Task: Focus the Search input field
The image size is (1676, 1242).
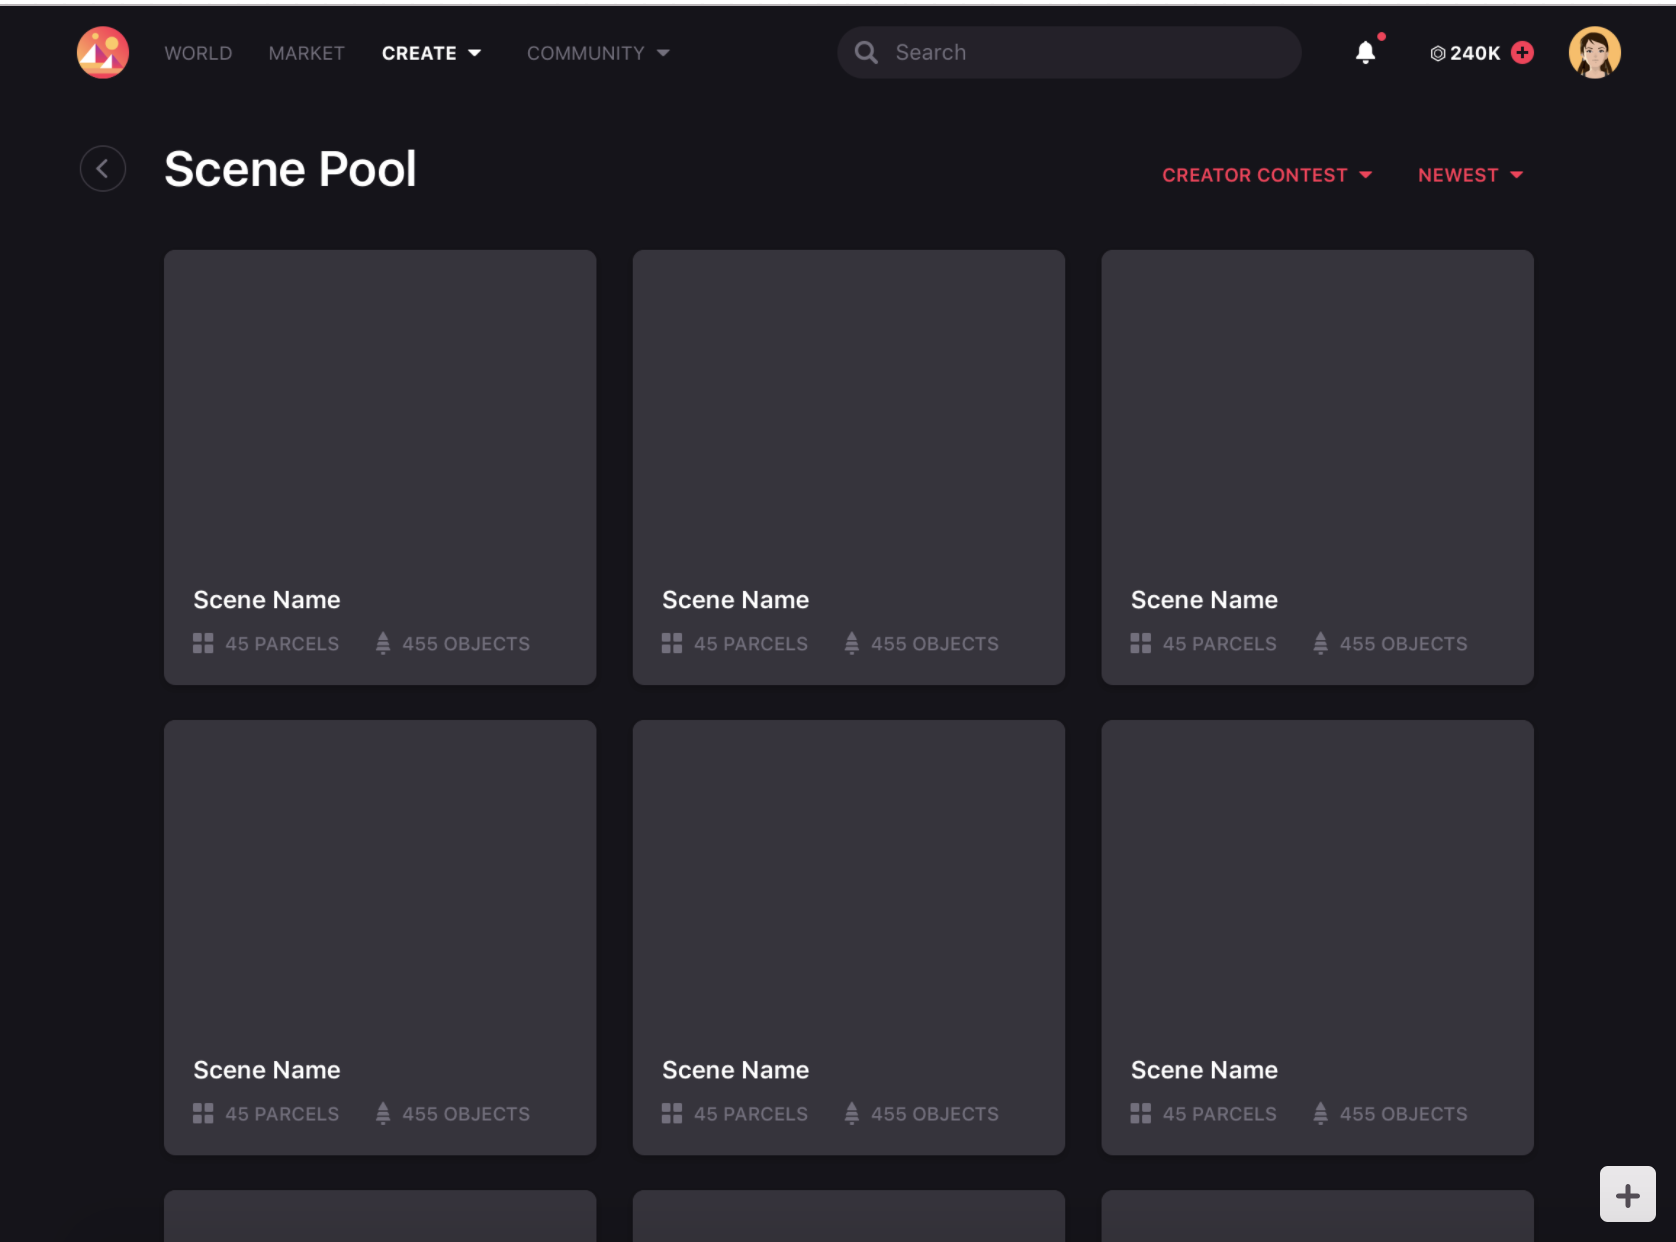Action: click(1069, 52)
